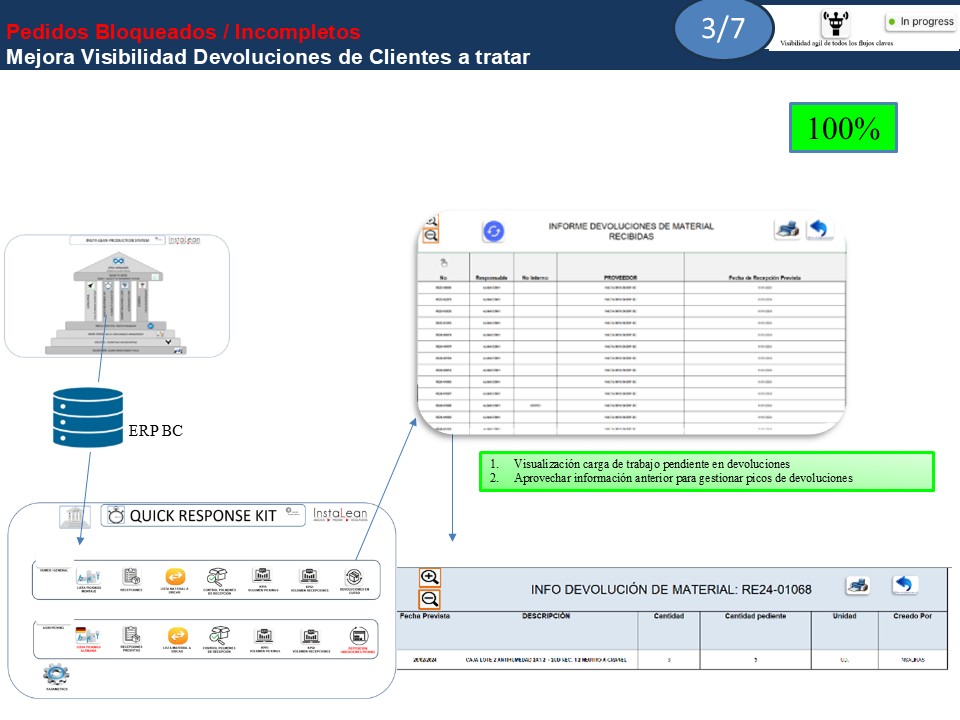The height and width of the screenshot is (720, 960).
Task: Click the ERP BC database icon
Action: click(88, 417)
